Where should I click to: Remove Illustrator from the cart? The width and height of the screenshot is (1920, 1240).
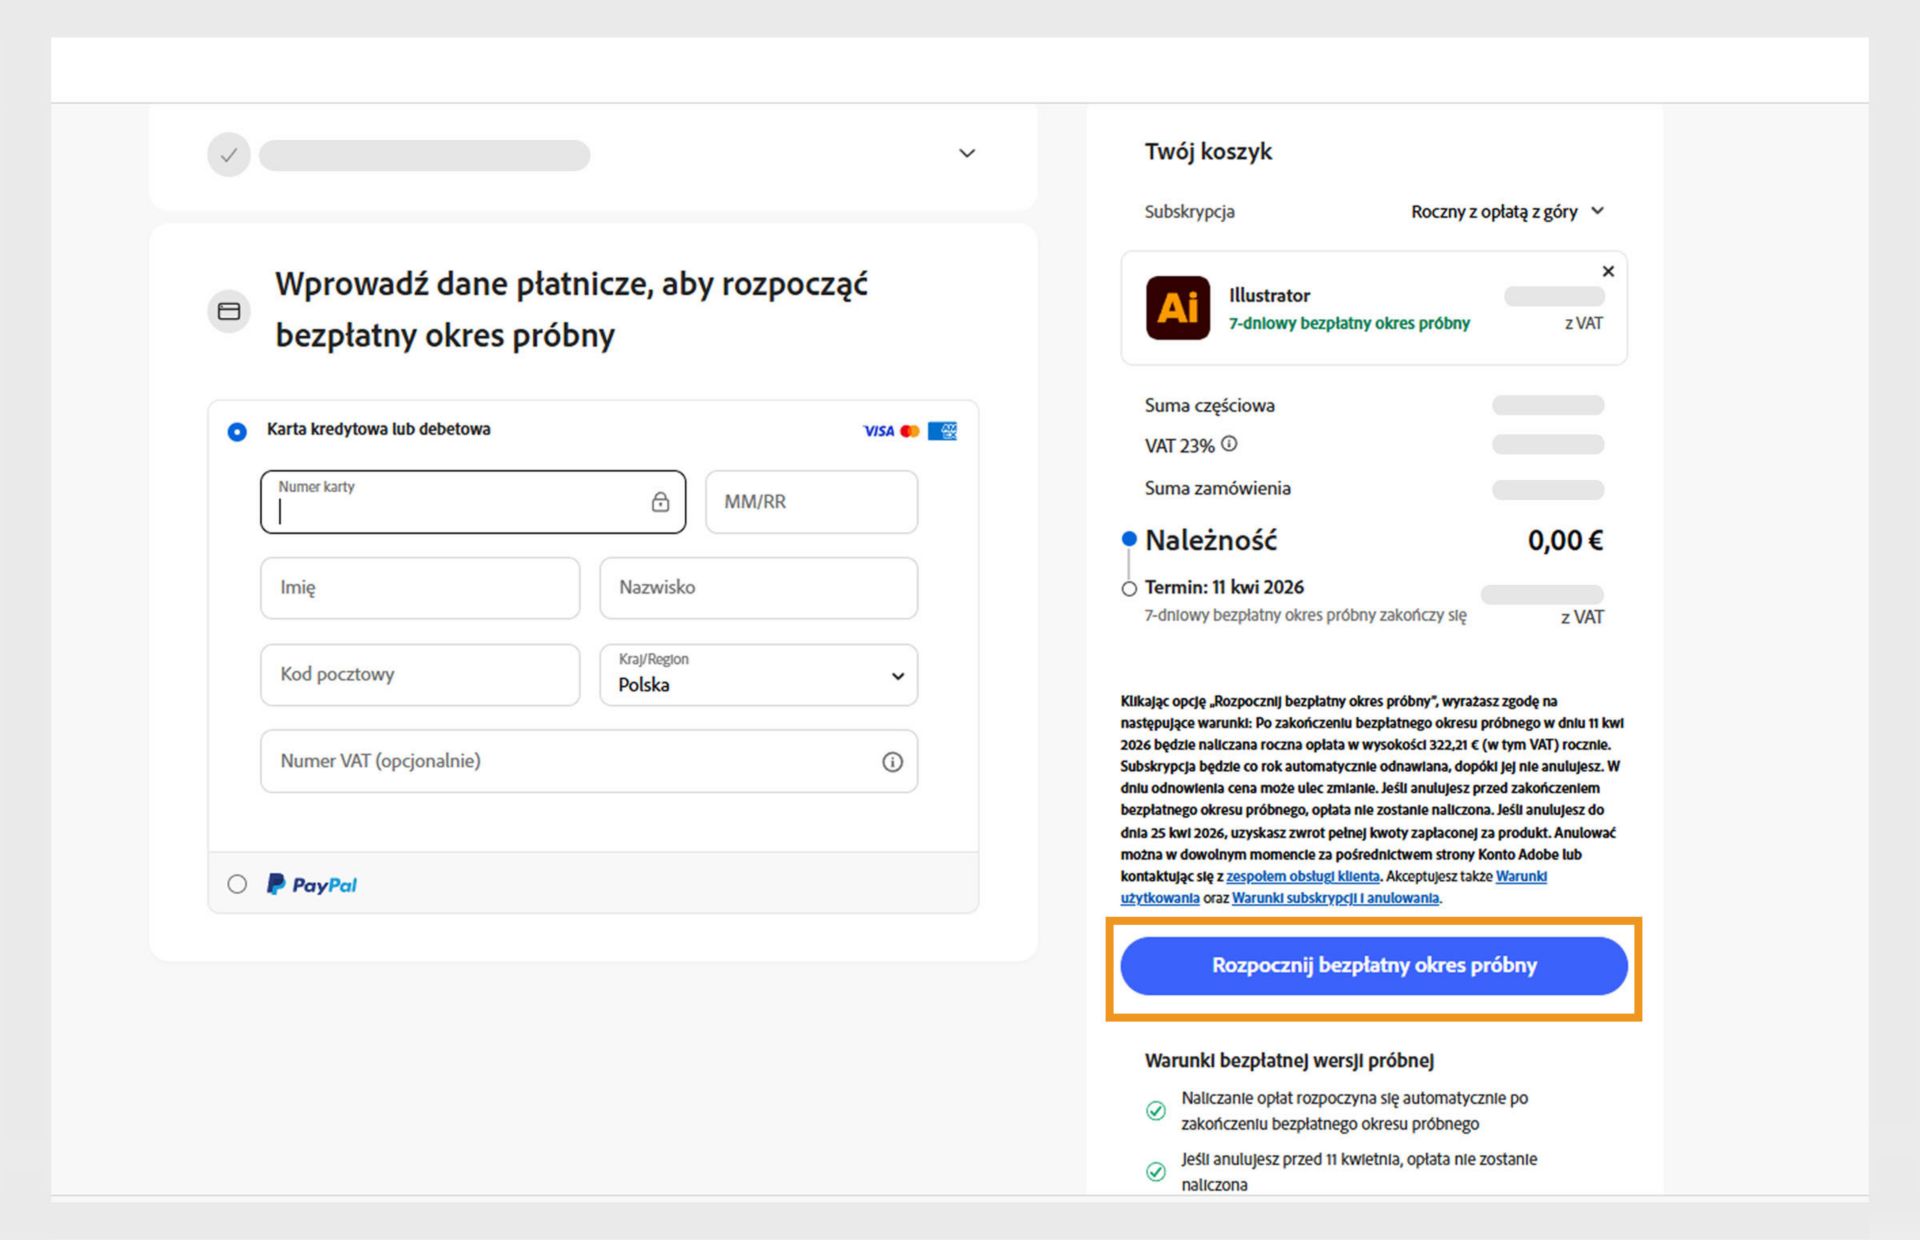coord(1607,270)
